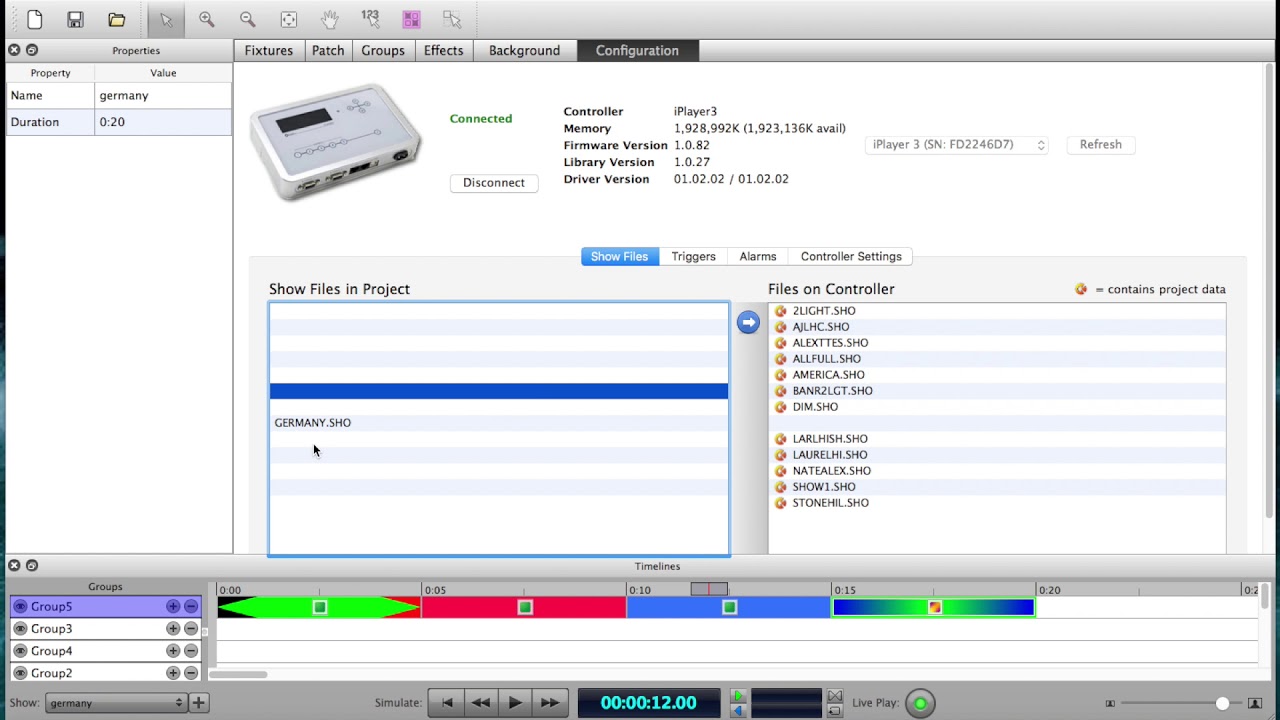The height and width of the screenshot is (720, 1280).
Task: Click the Refresh button
Action: coord(1101,145)
